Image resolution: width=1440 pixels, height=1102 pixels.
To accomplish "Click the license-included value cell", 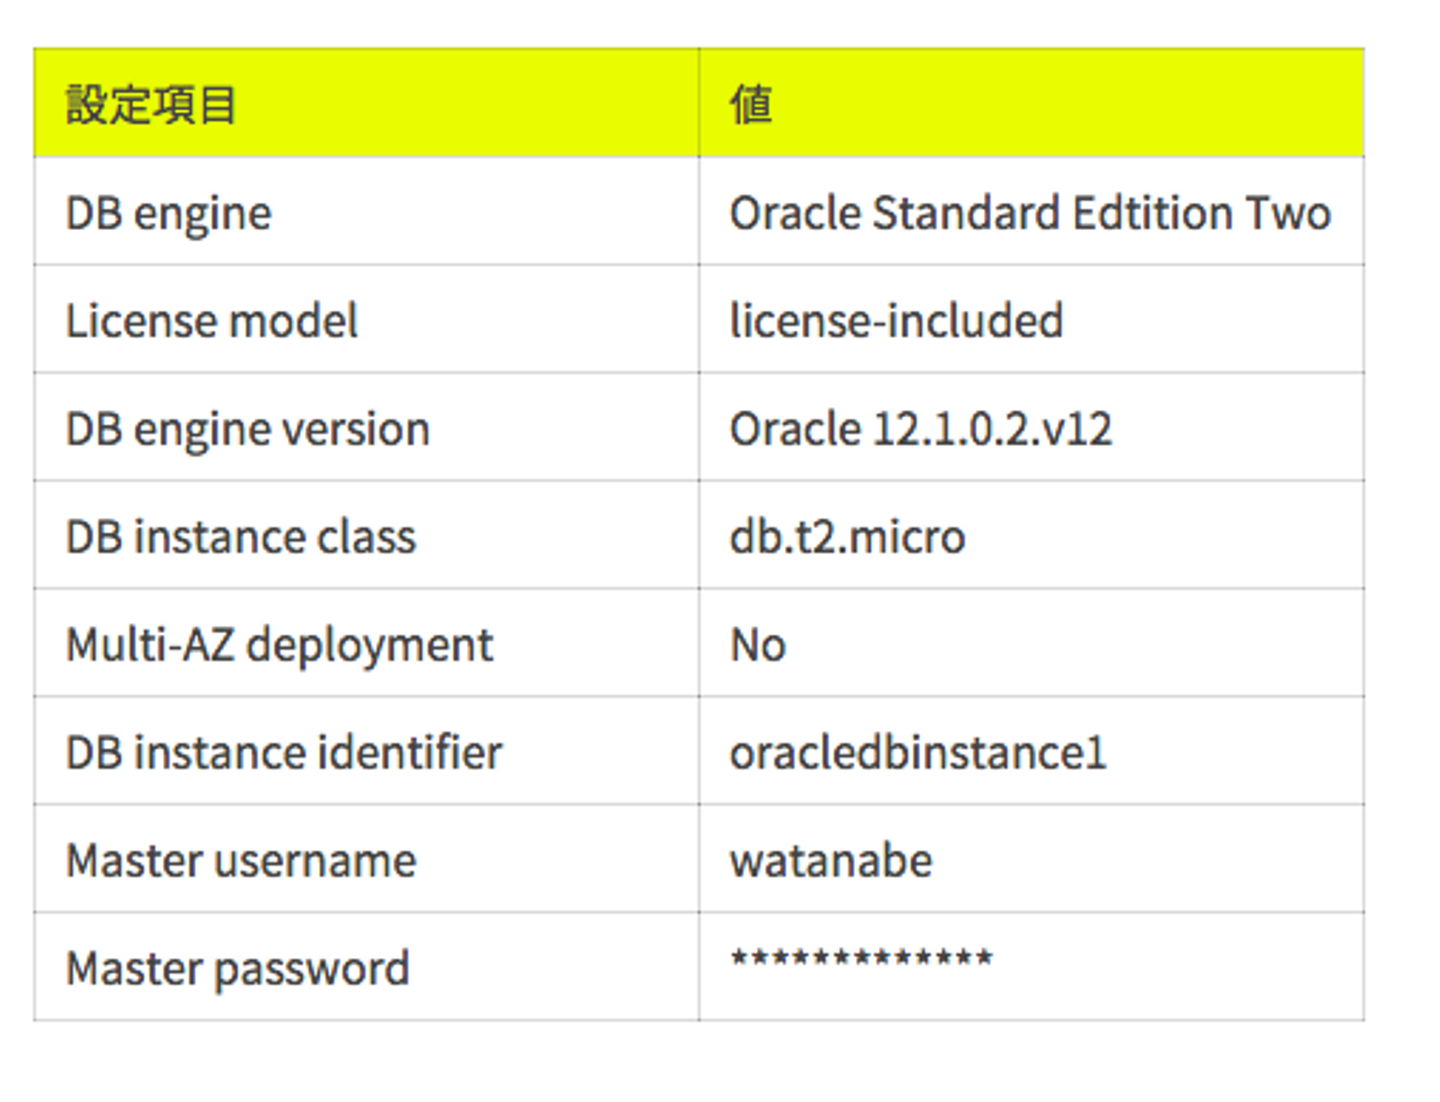I will [x=896, y=321].
